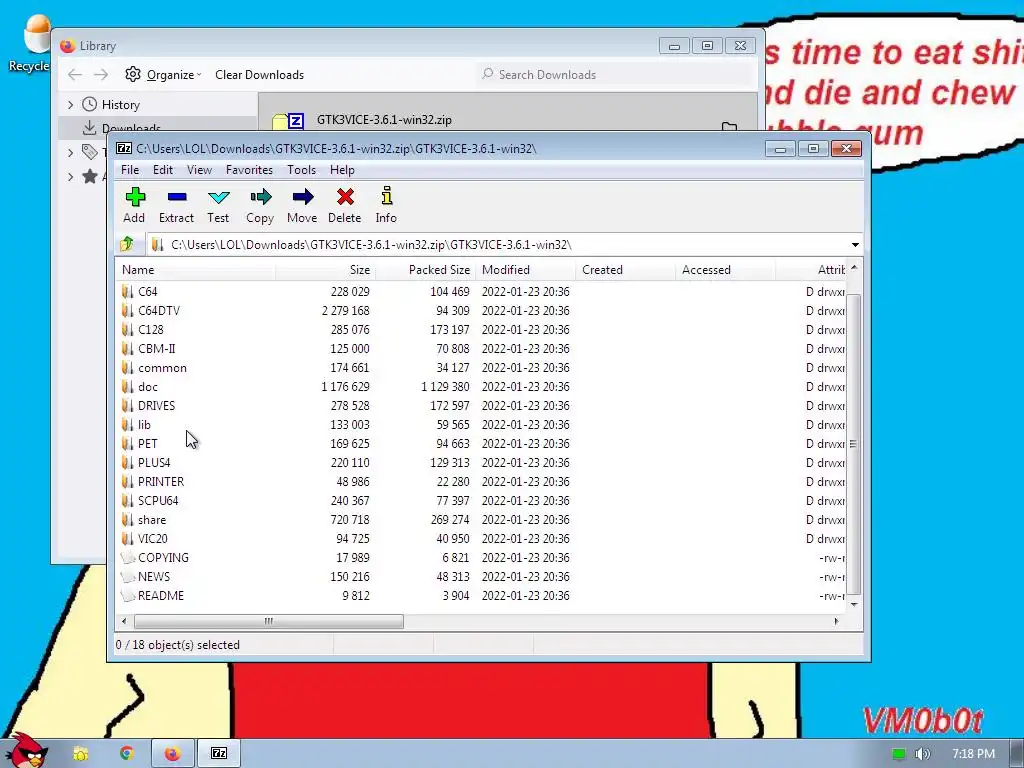Select the README file icon

tap(128, 596)
